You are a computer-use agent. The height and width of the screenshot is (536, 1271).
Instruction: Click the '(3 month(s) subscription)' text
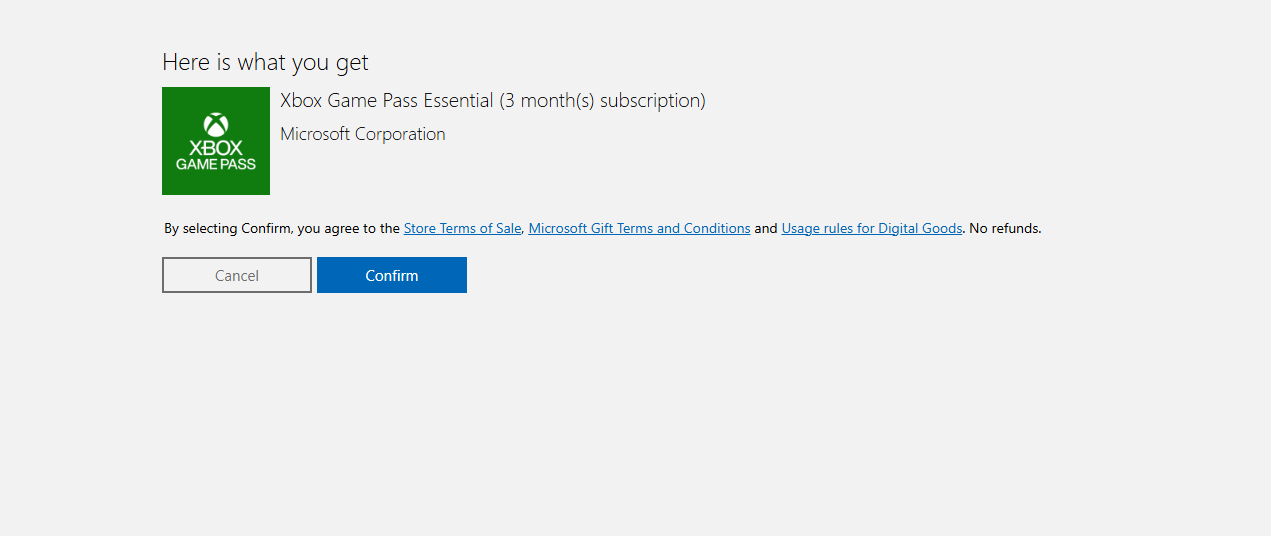(x=602, y=101)
